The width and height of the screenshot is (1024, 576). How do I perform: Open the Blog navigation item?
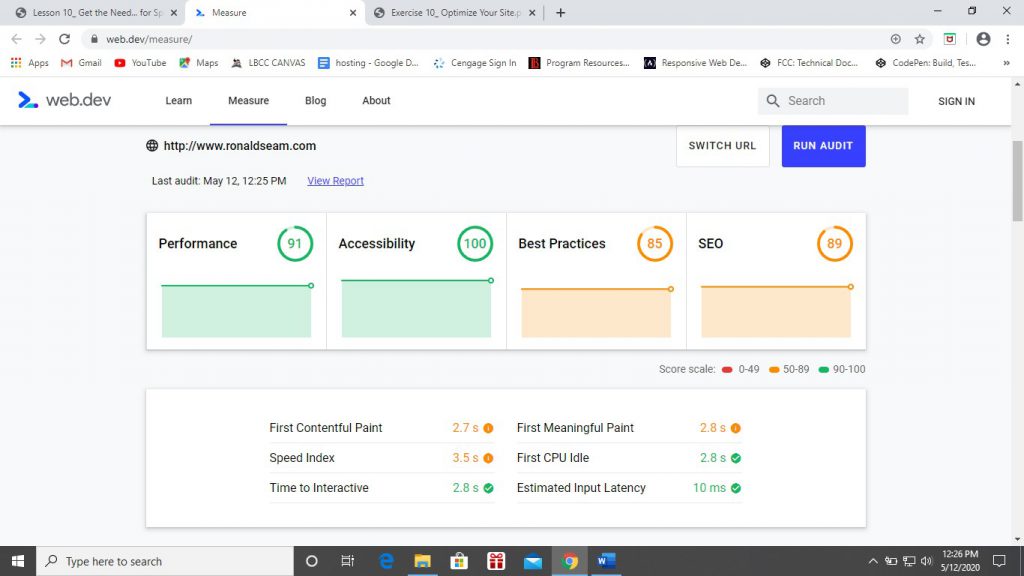pos(315,101)
